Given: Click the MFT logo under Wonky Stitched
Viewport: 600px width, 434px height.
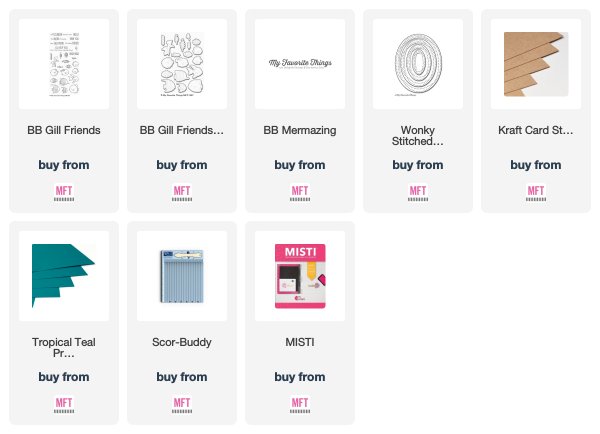Looking at the screenshot, I should click(x=418, y=193).
